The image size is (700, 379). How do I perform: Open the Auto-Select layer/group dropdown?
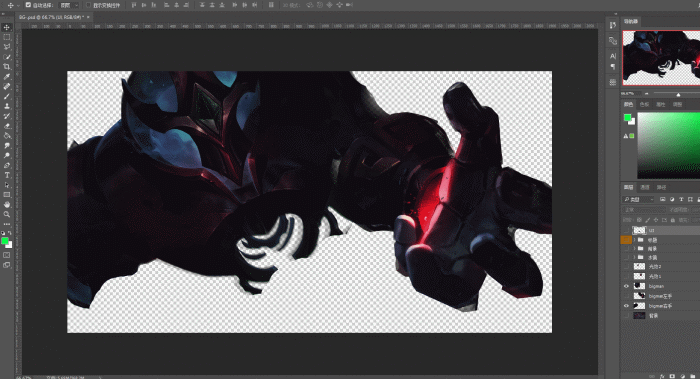coord(69,5)
